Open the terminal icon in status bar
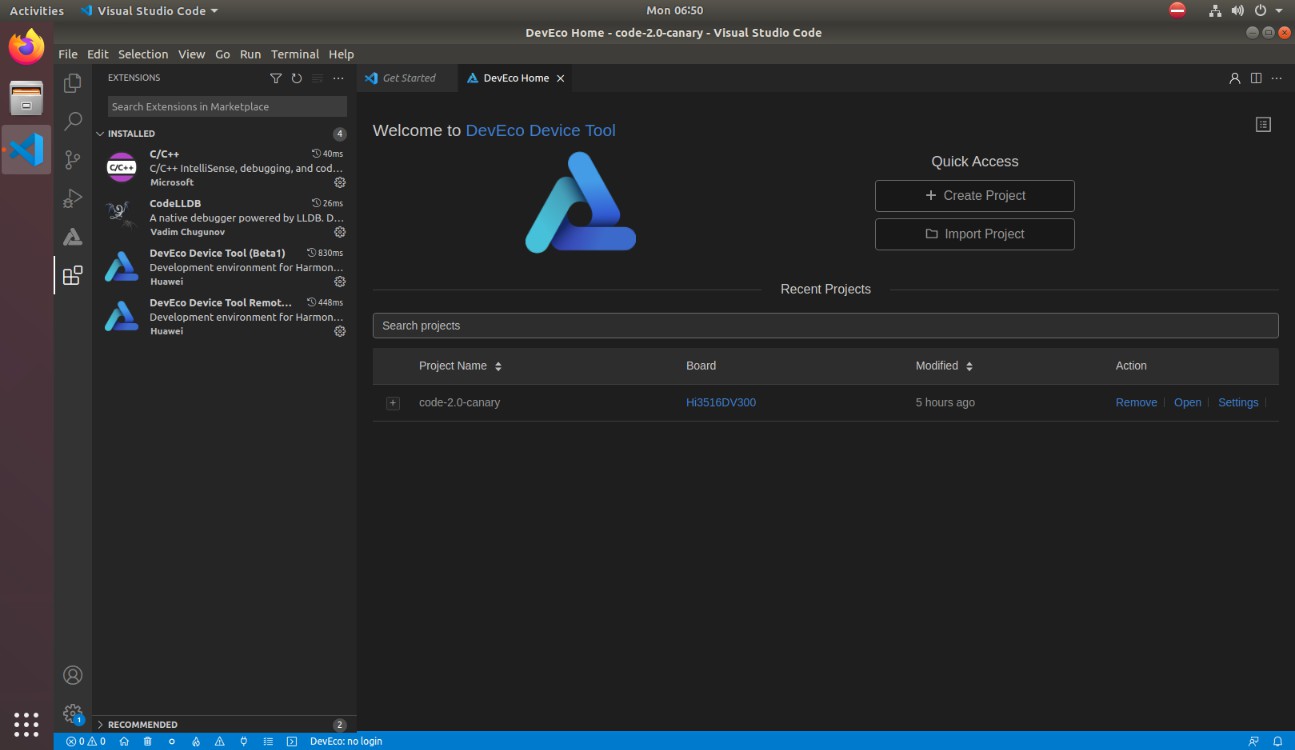The width and height of the screenshot is (1295, 750). (292, 741)
